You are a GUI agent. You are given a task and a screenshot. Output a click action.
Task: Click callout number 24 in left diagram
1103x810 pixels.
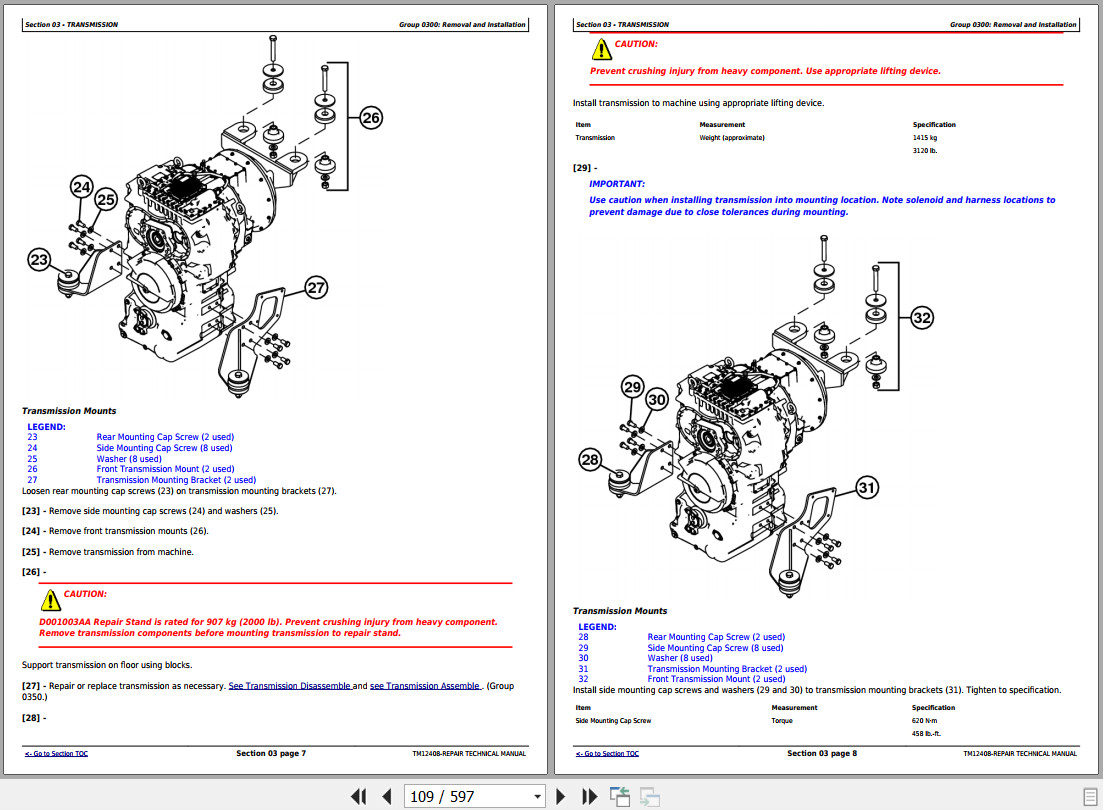pyautogui.click(x=82, y=186)
